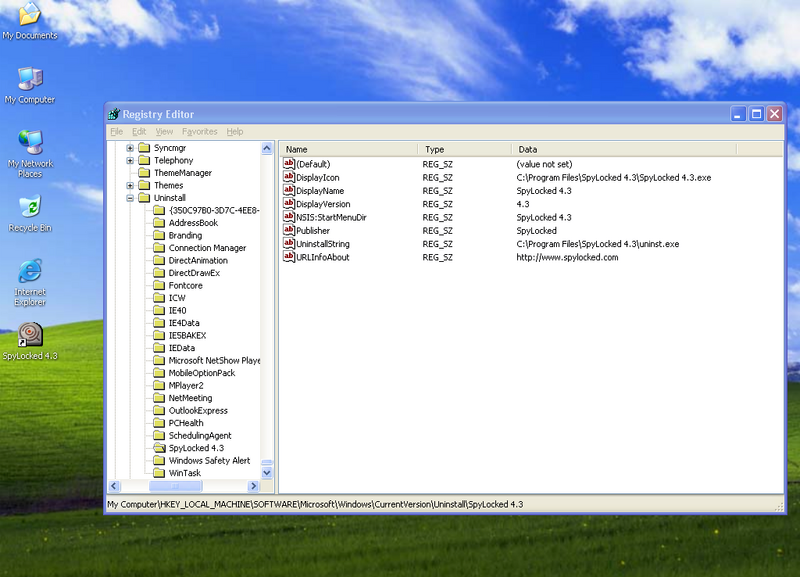This screenshot has width=800, height=577.
Task: Click the tree pane scroll up arrow
Action: coord(267,148)
